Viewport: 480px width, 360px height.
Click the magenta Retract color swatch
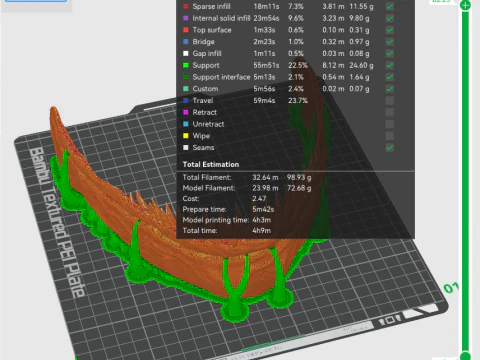(x=186, y=112)
